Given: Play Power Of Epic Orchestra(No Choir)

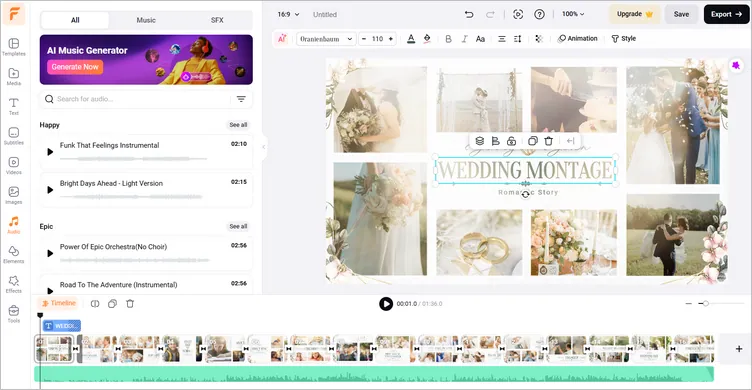Looking at the screenshot, I should click(x=50, y=253).
